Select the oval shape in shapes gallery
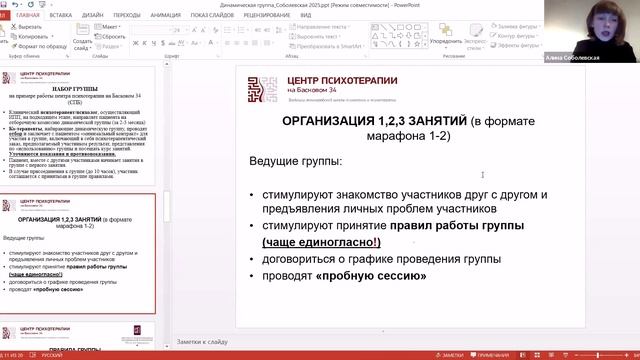The image size is (640, 360). point(409,27)
